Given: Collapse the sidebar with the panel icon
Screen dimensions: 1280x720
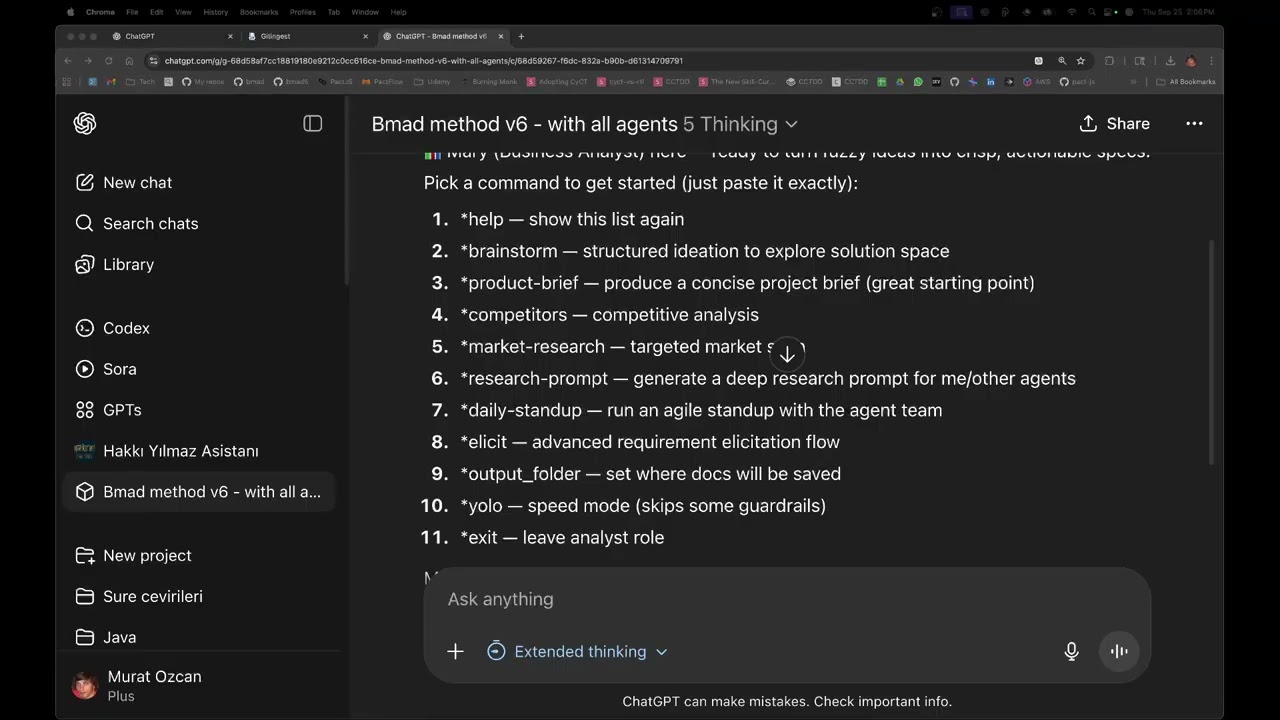Looking at the screenshot, I should coord(313,123).
